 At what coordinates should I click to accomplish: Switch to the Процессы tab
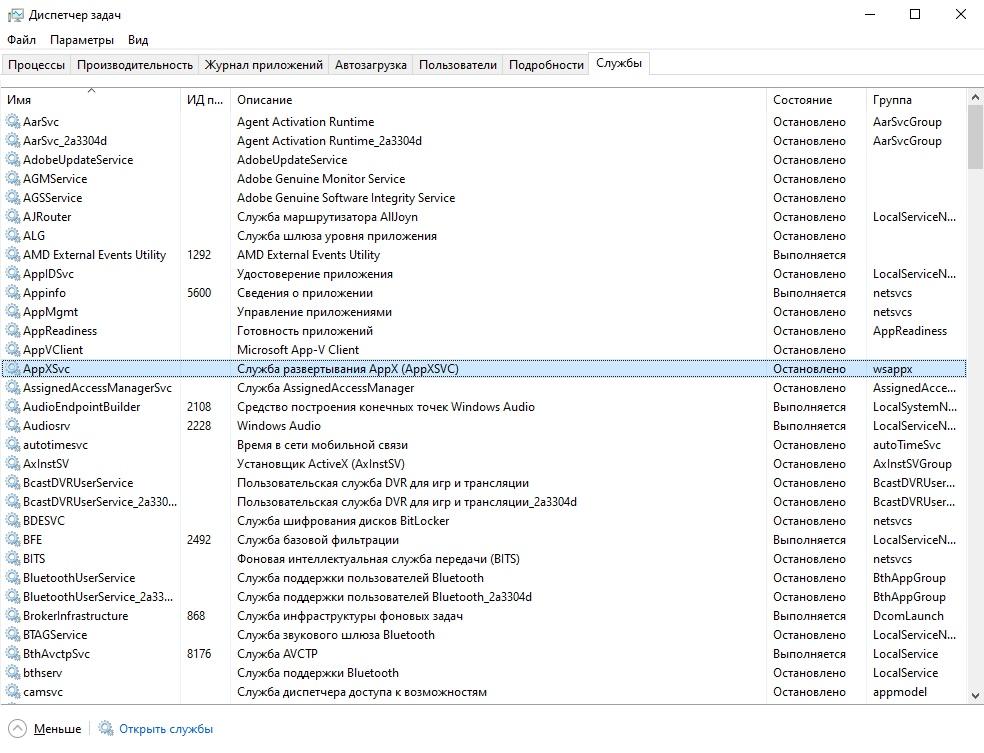[x=36, y=65]
